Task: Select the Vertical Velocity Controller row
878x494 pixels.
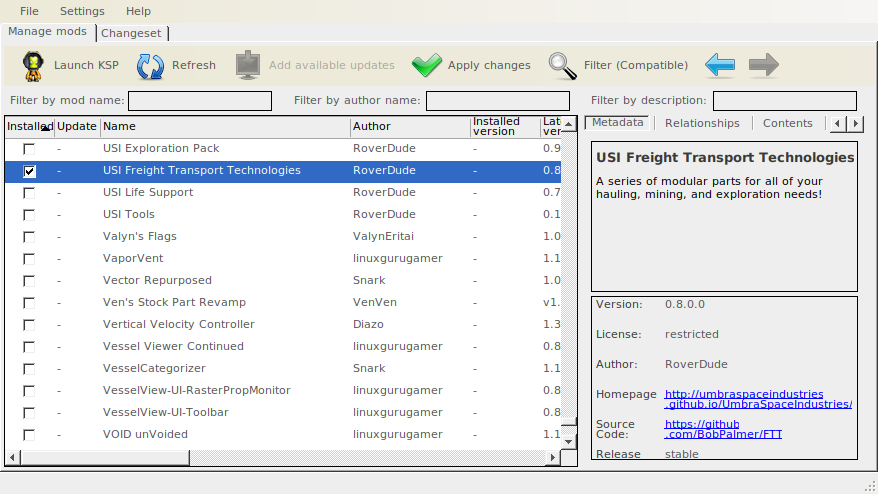Action: (x=283, y=324)
